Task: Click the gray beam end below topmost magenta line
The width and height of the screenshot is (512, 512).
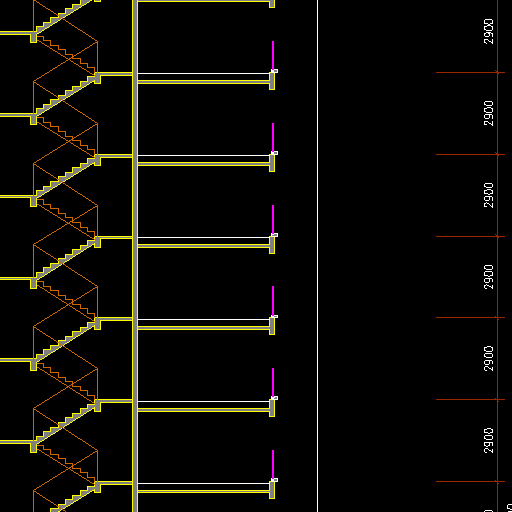Action: click(x=272, y=81)
